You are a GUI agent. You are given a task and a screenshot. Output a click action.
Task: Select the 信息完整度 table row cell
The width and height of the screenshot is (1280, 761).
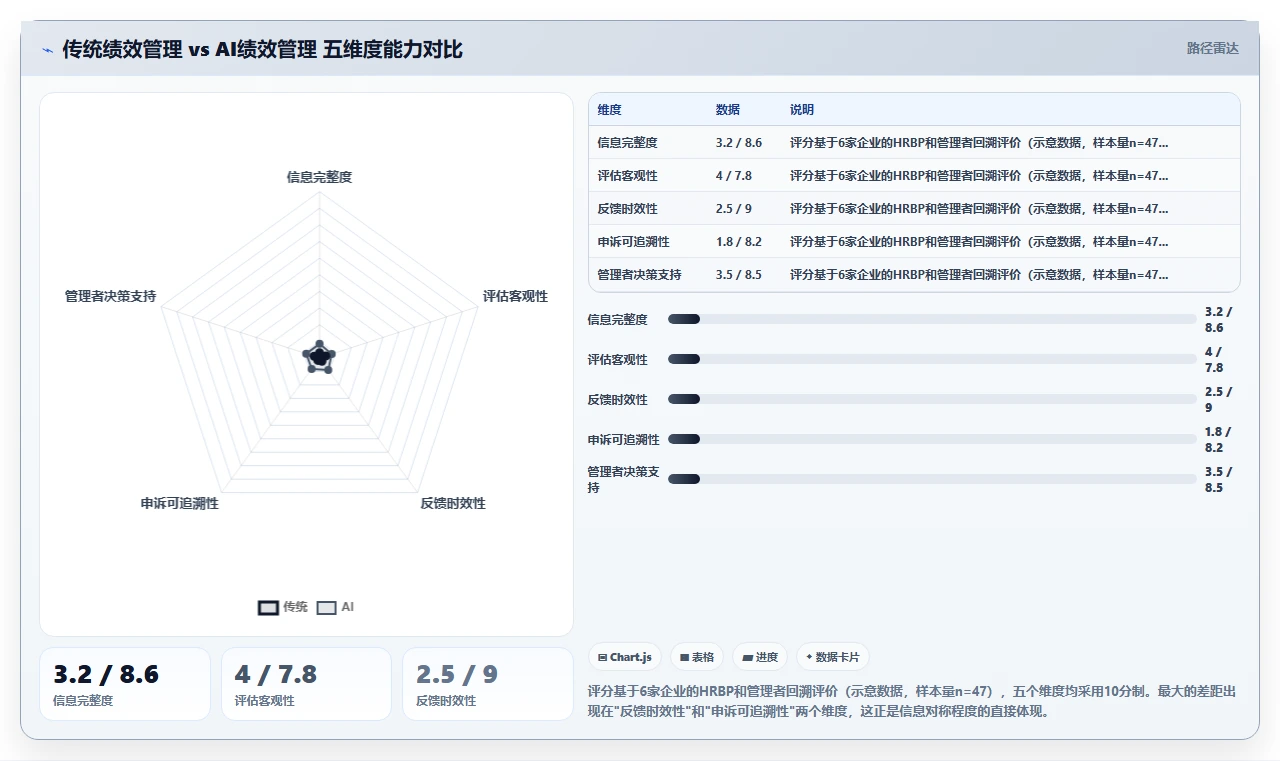(x=627, y=143)
